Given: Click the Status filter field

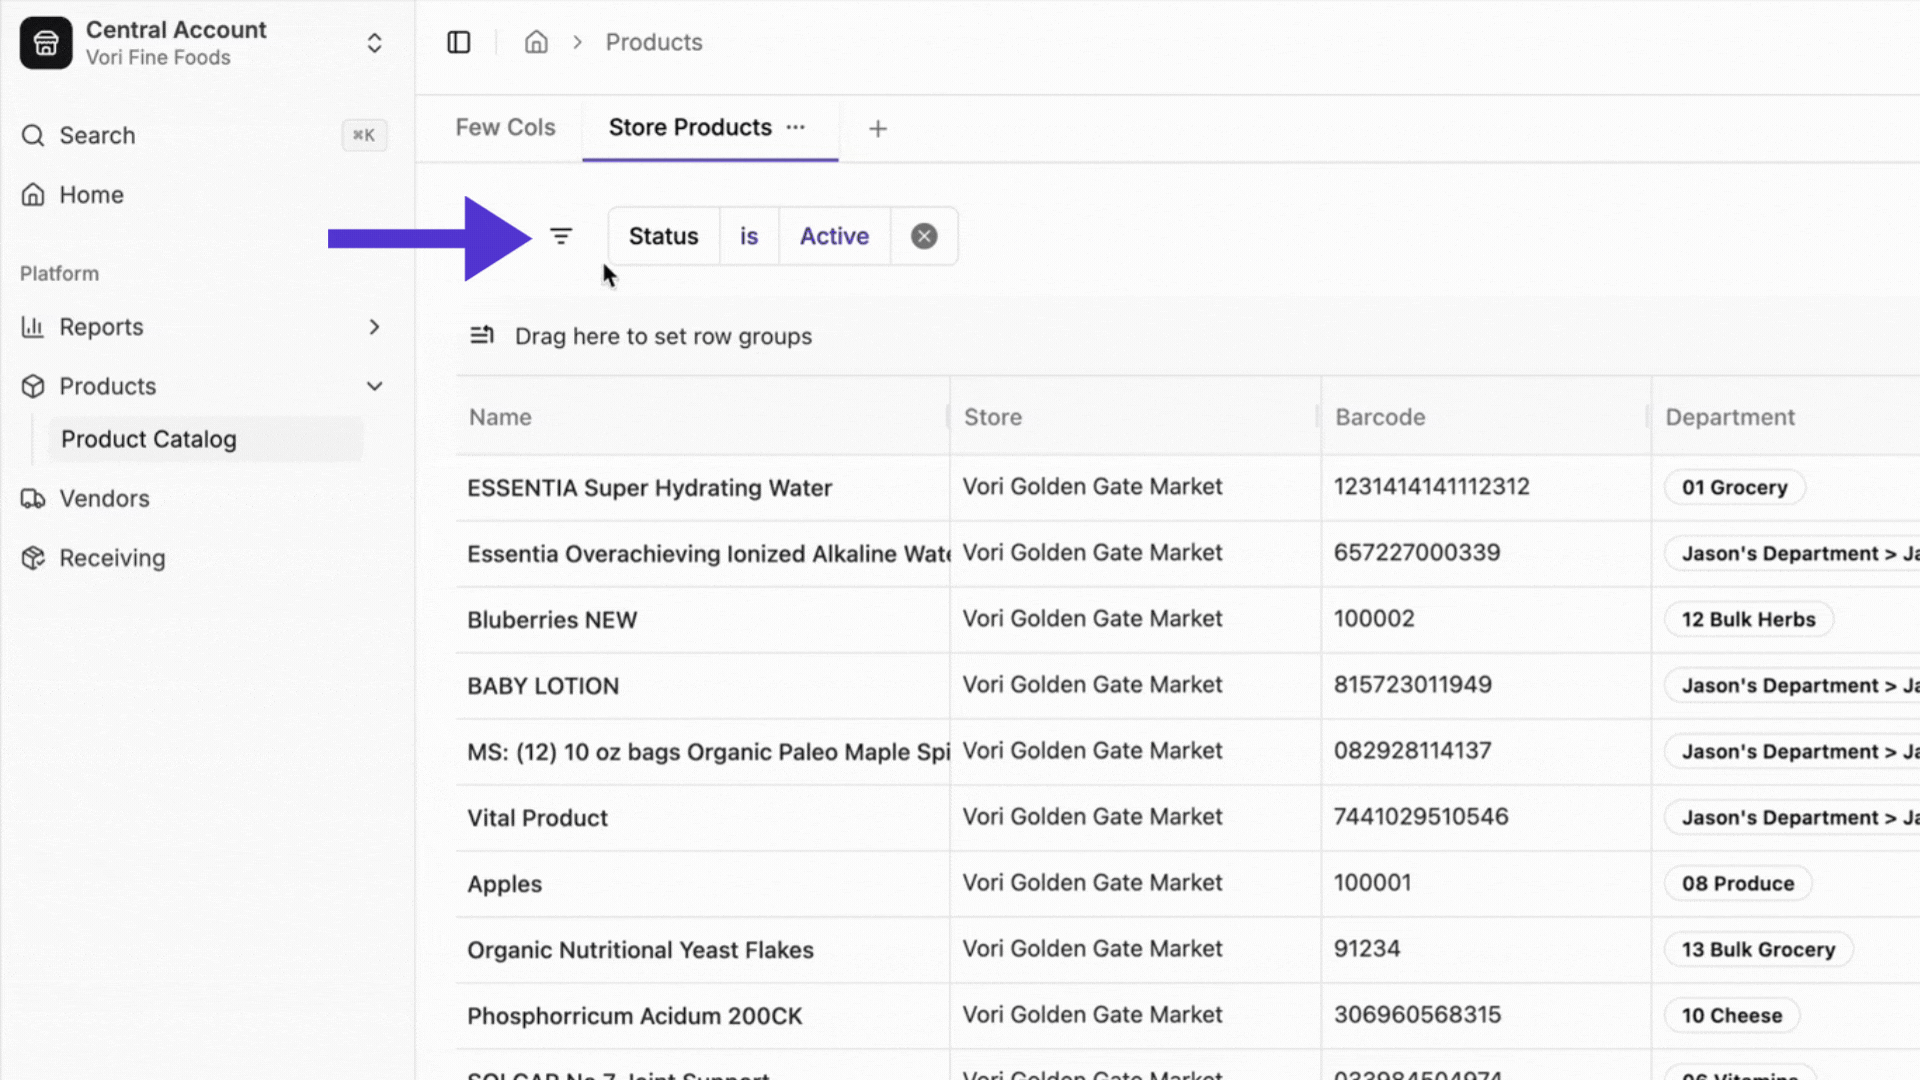Looking at the screenshot, I should (x=663, y=236).
